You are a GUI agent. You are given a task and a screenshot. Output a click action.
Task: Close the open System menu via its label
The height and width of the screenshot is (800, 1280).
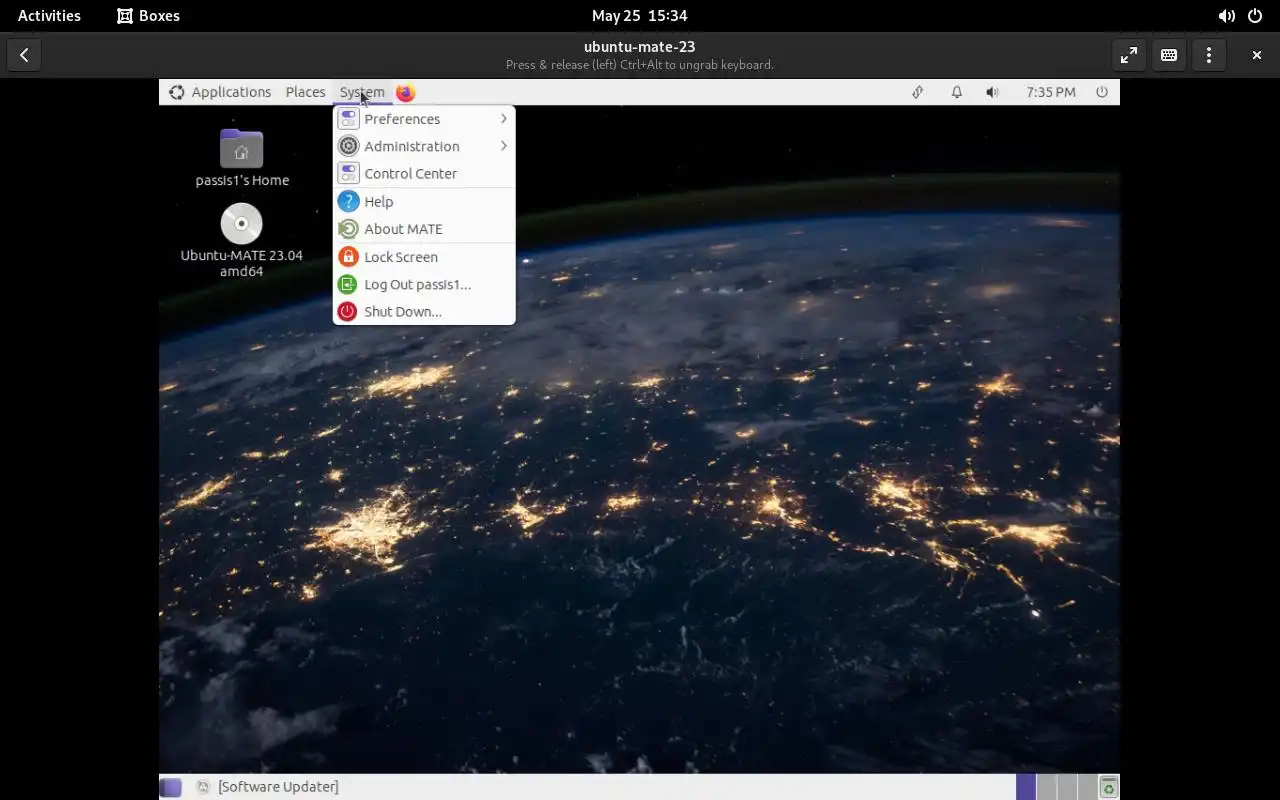coord(362,92)
